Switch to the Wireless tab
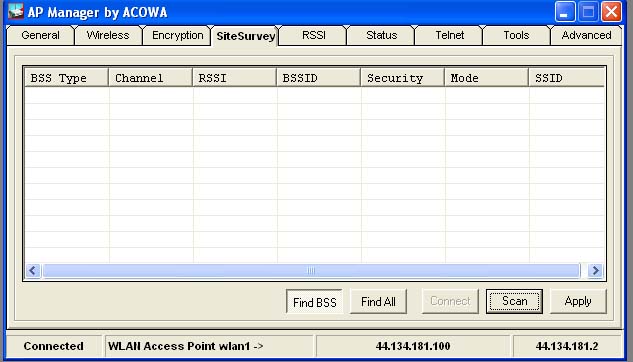The height and width of the screenshot is (362, 633). click(108, 36)
